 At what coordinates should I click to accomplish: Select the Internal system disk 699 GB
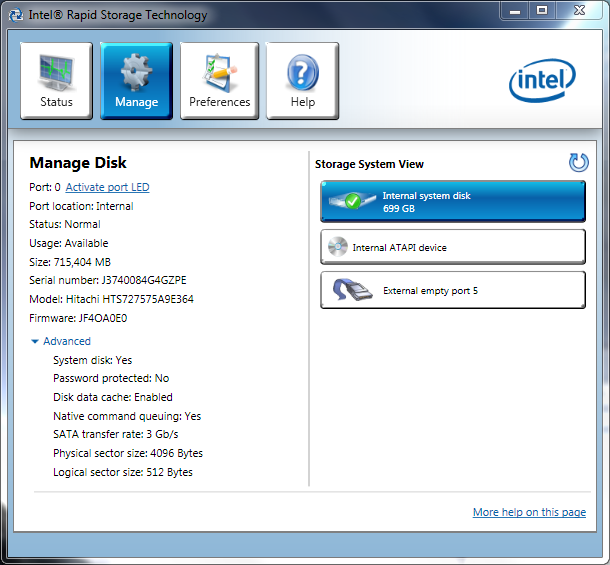[453, 202]
